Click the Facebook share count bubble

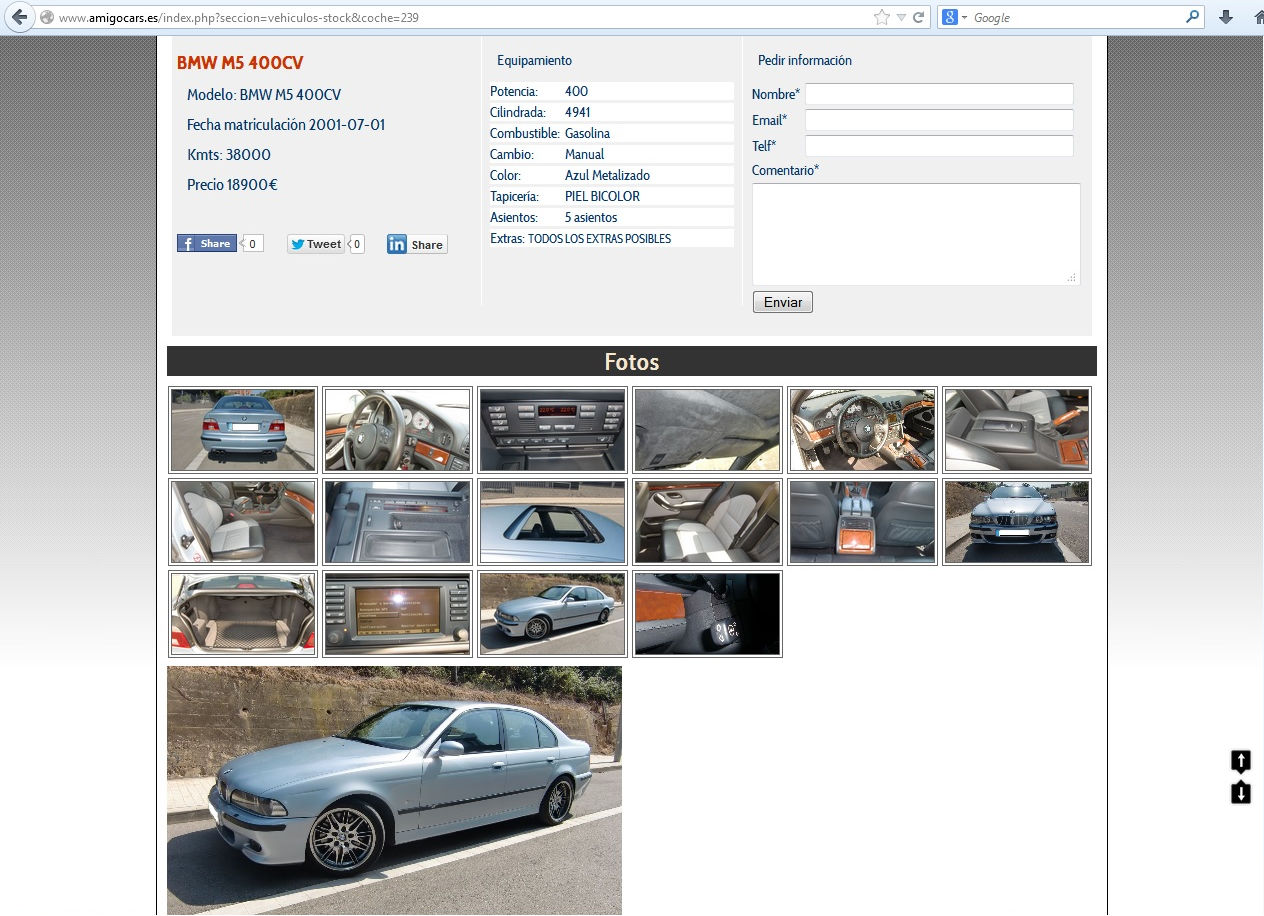pos(252,244)
